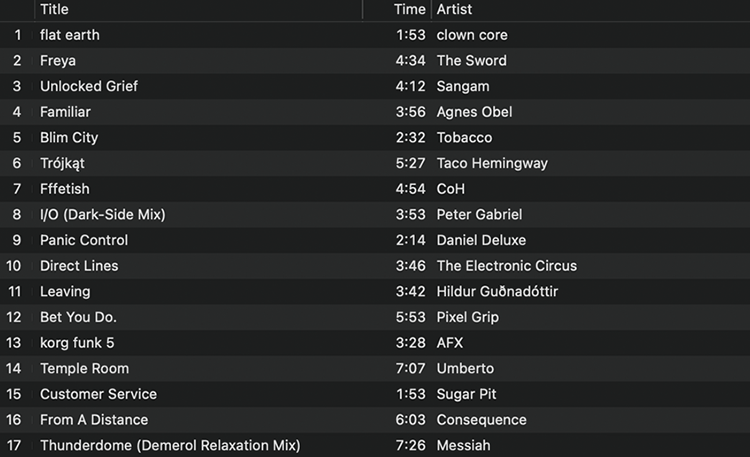
Task: Select the Fffetish track by CoH
Action: coord(375,189)
